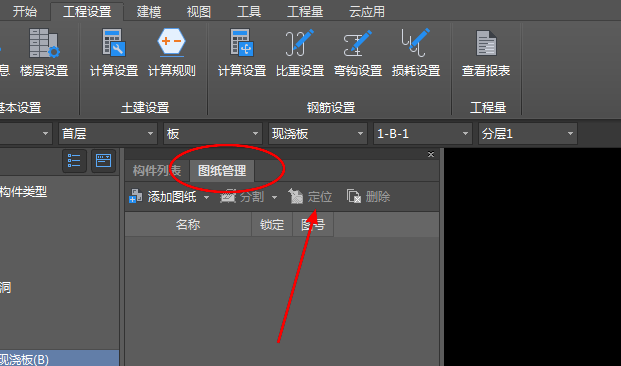Click 删除 delete drawing button
This screenshot has width=621, height=366.
[x=368, y=196]
